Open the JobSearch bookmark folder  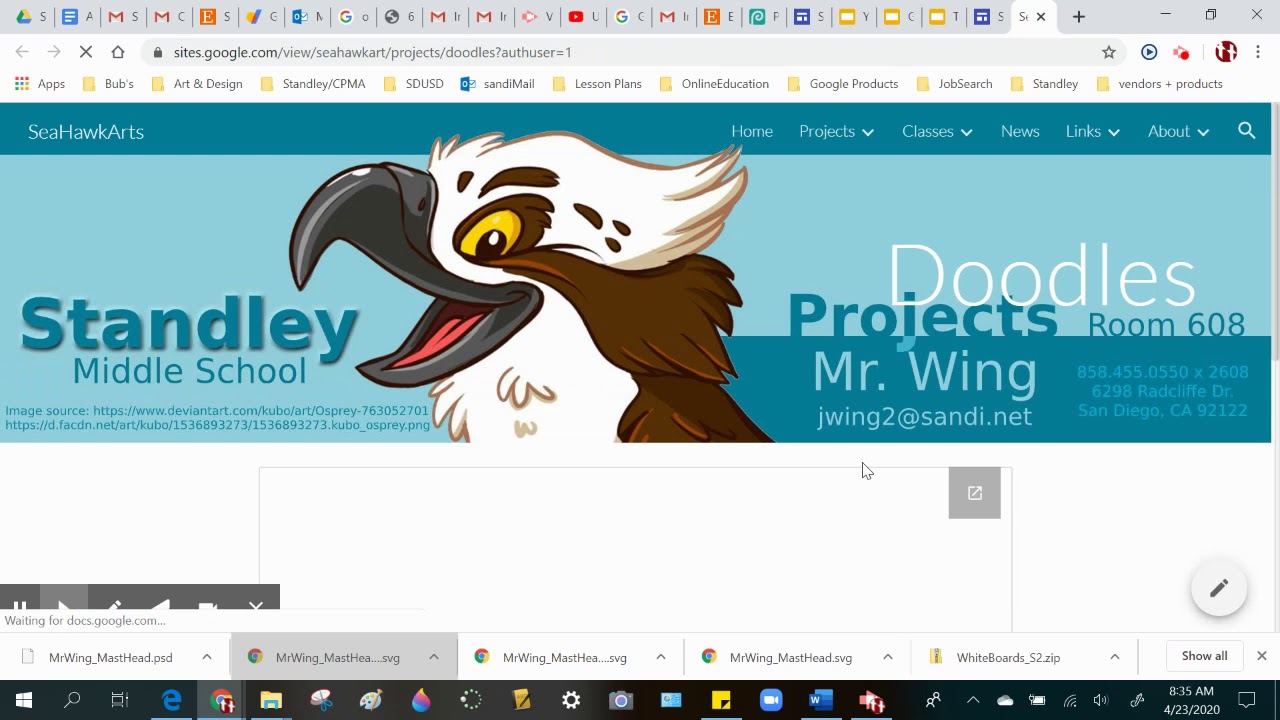tap(955, 84)
